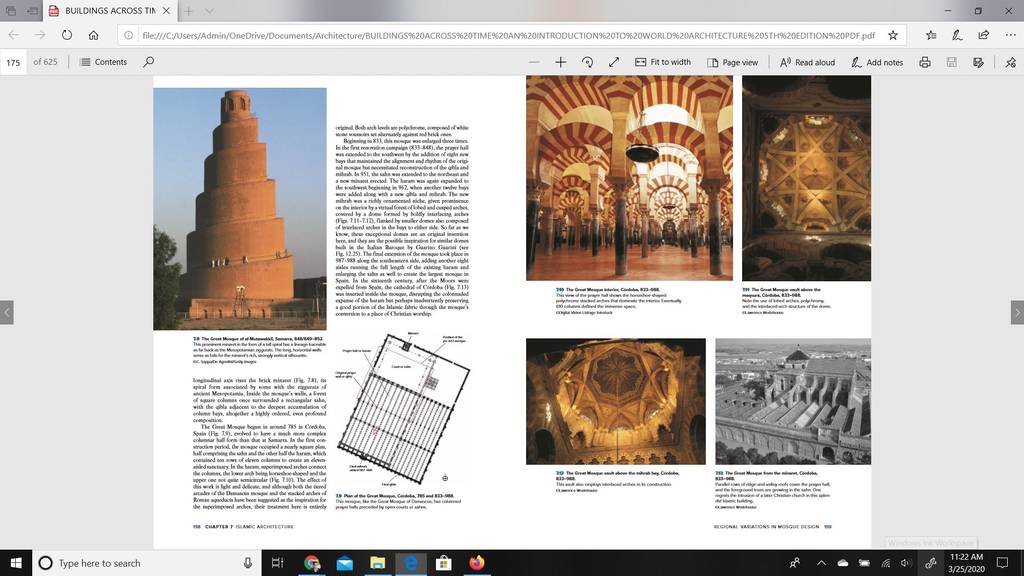Enter full screen view
Screen dimensions: 1024x576
614,62
